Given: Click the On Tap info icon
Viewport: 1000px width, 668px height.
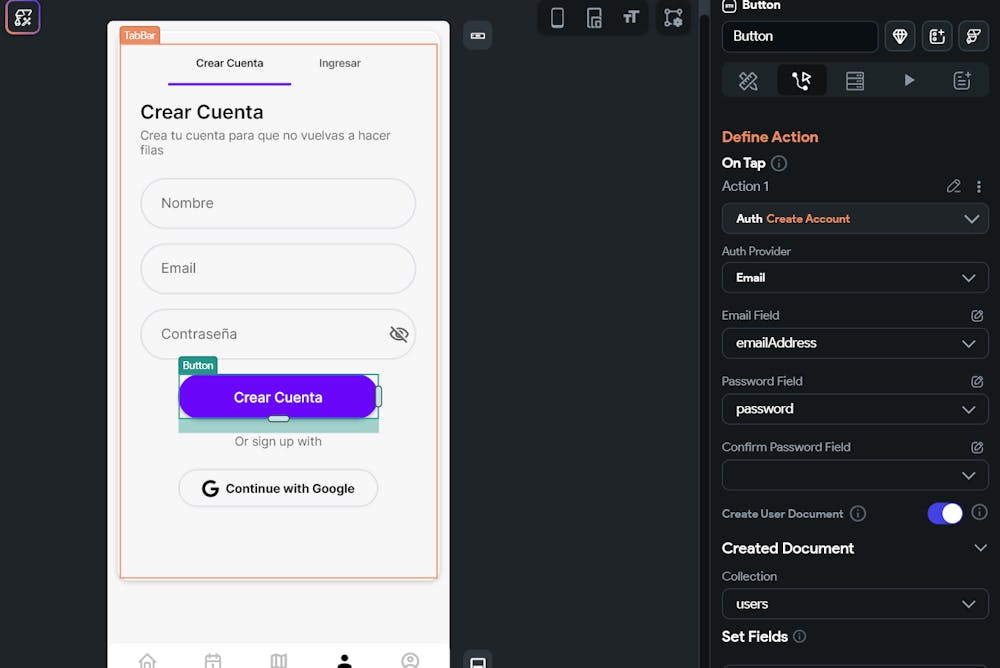Looking at the screenshot, I should [779, 163].
